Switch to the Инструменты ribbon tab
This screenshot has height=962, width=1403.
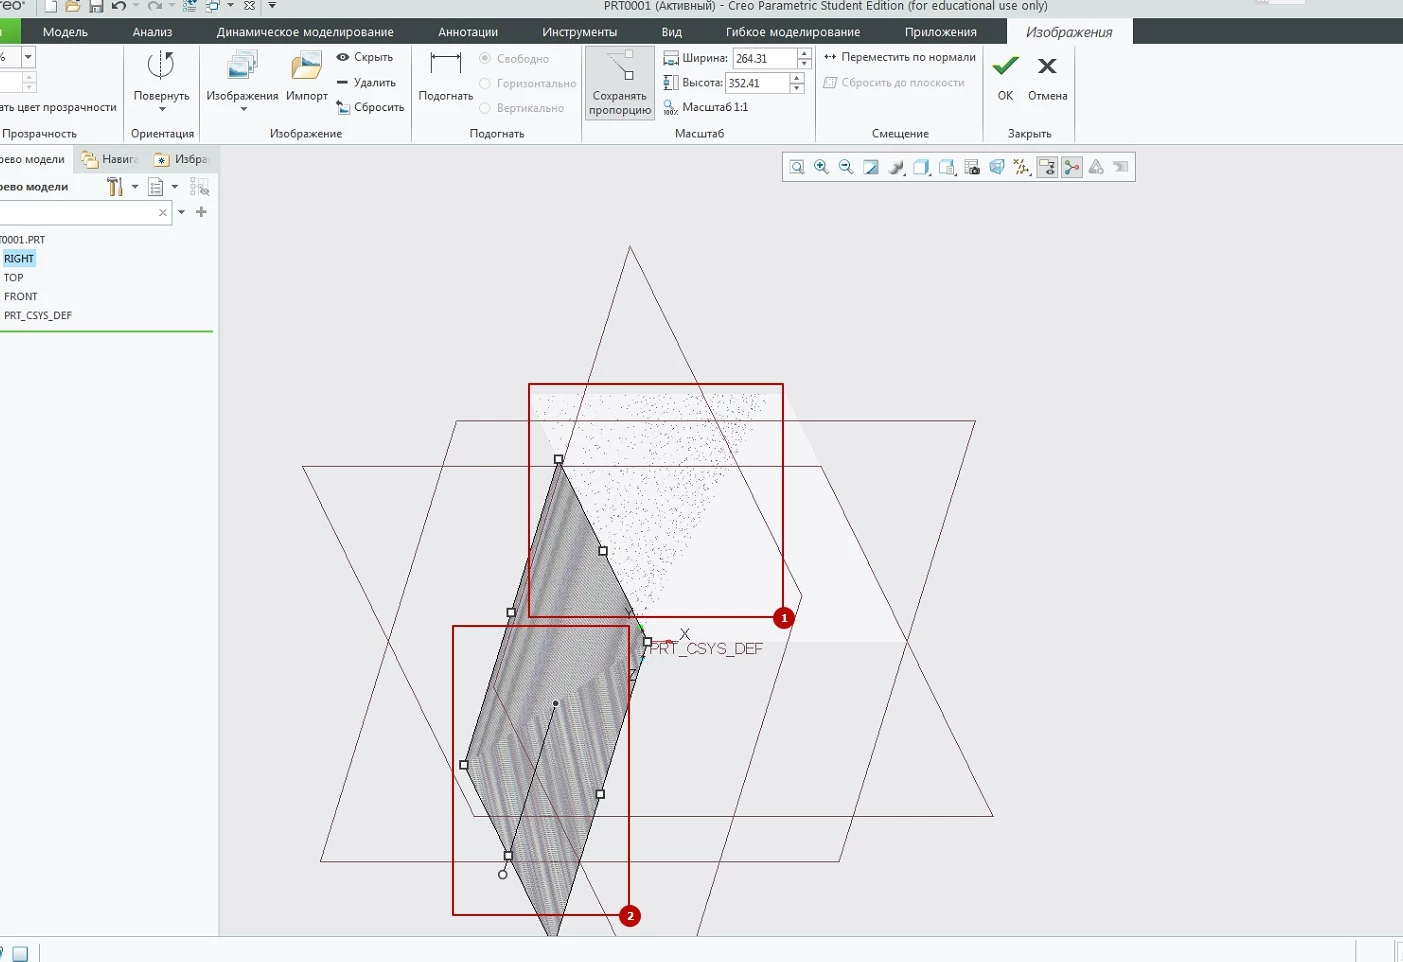[580, 32]
